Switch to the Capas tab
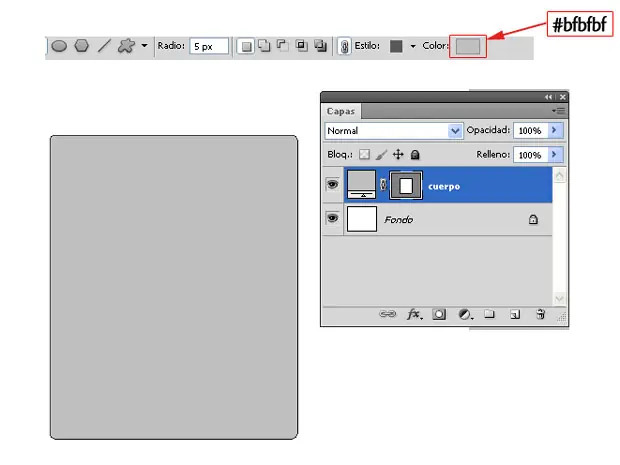Screen dimensions: 620x465 click(341, 111)
